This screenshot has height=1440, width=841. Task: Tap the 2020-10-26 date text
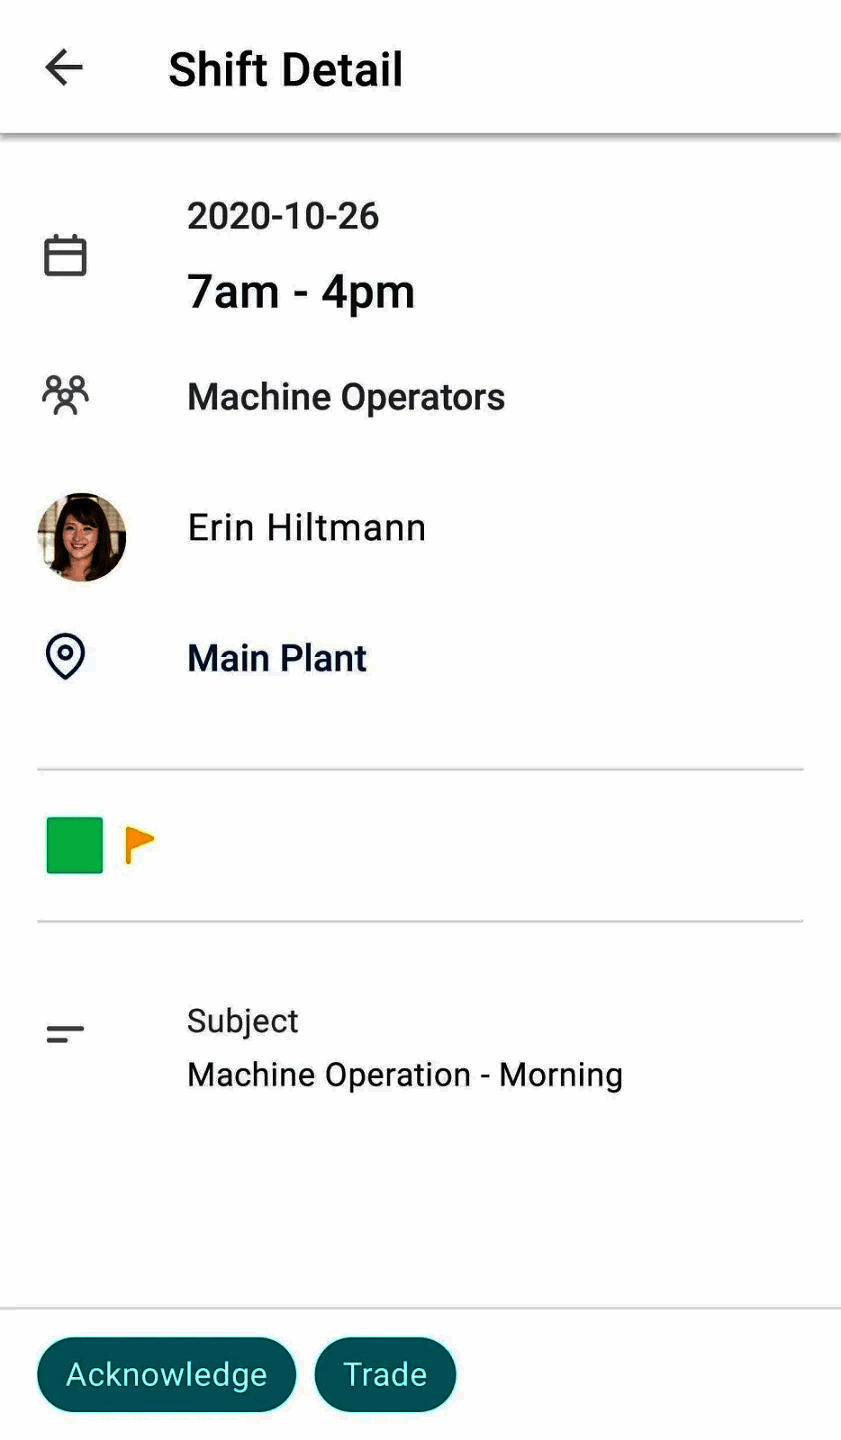[283, 216]
